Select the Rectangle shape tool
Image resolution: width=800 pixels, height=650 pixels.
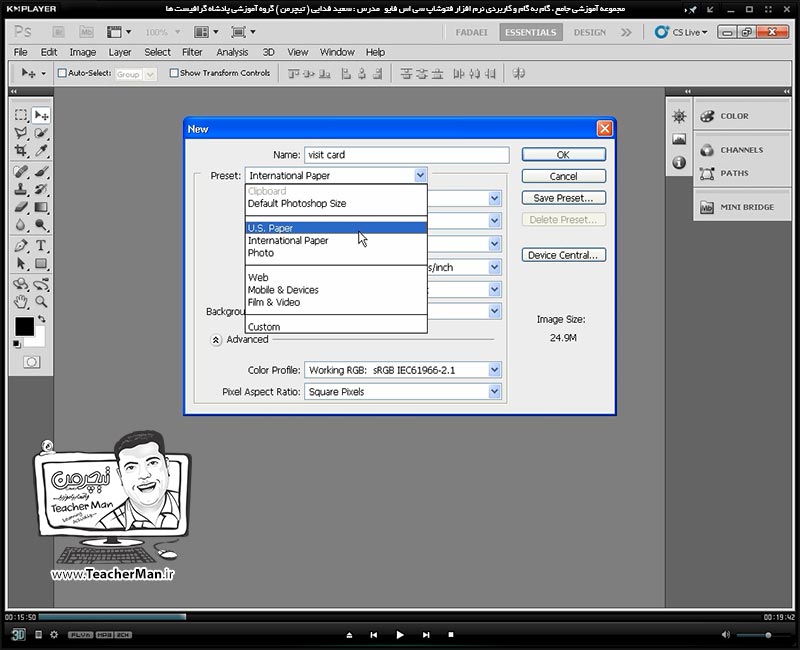pyautogui.click(x=41, y=264)
